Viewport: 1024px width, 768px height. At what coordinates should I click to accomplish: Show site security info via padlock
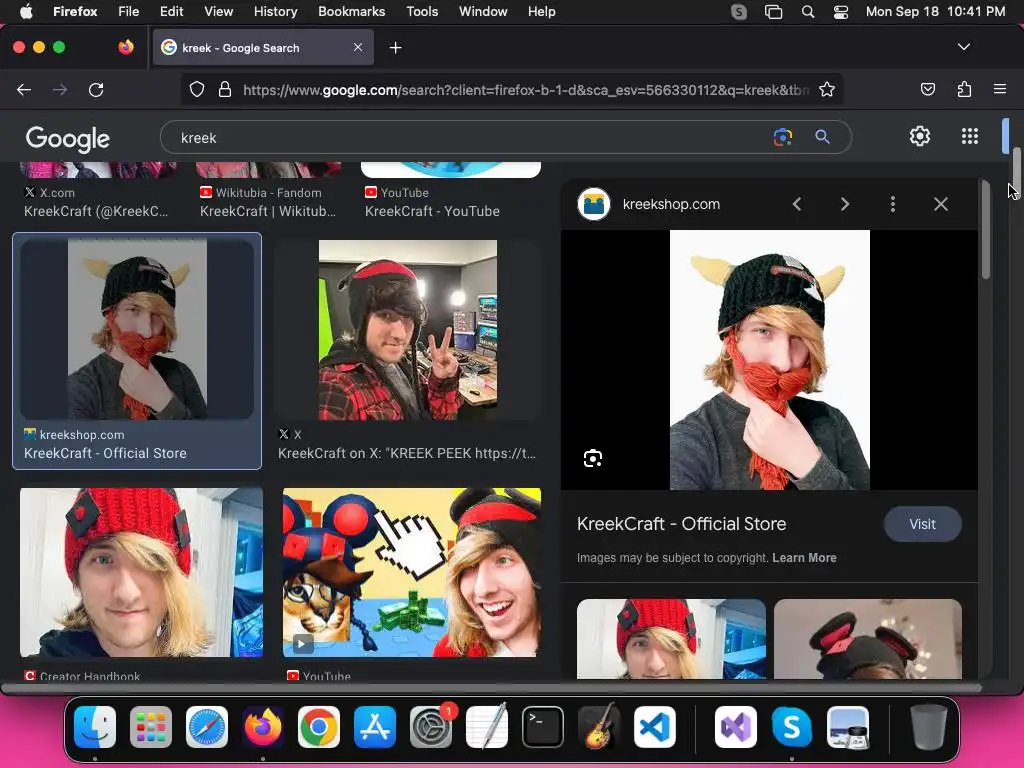click(225, 89)
